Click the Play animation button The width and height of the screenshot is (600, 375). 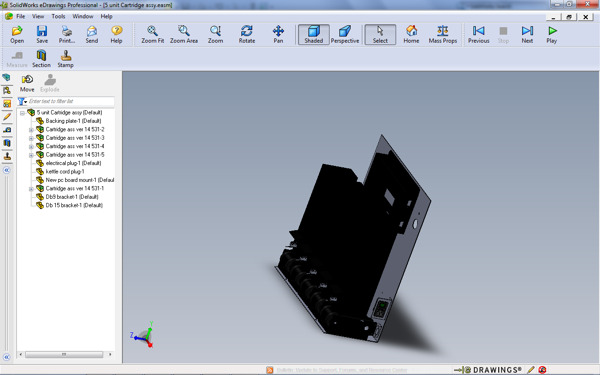[x=551, y=34]
